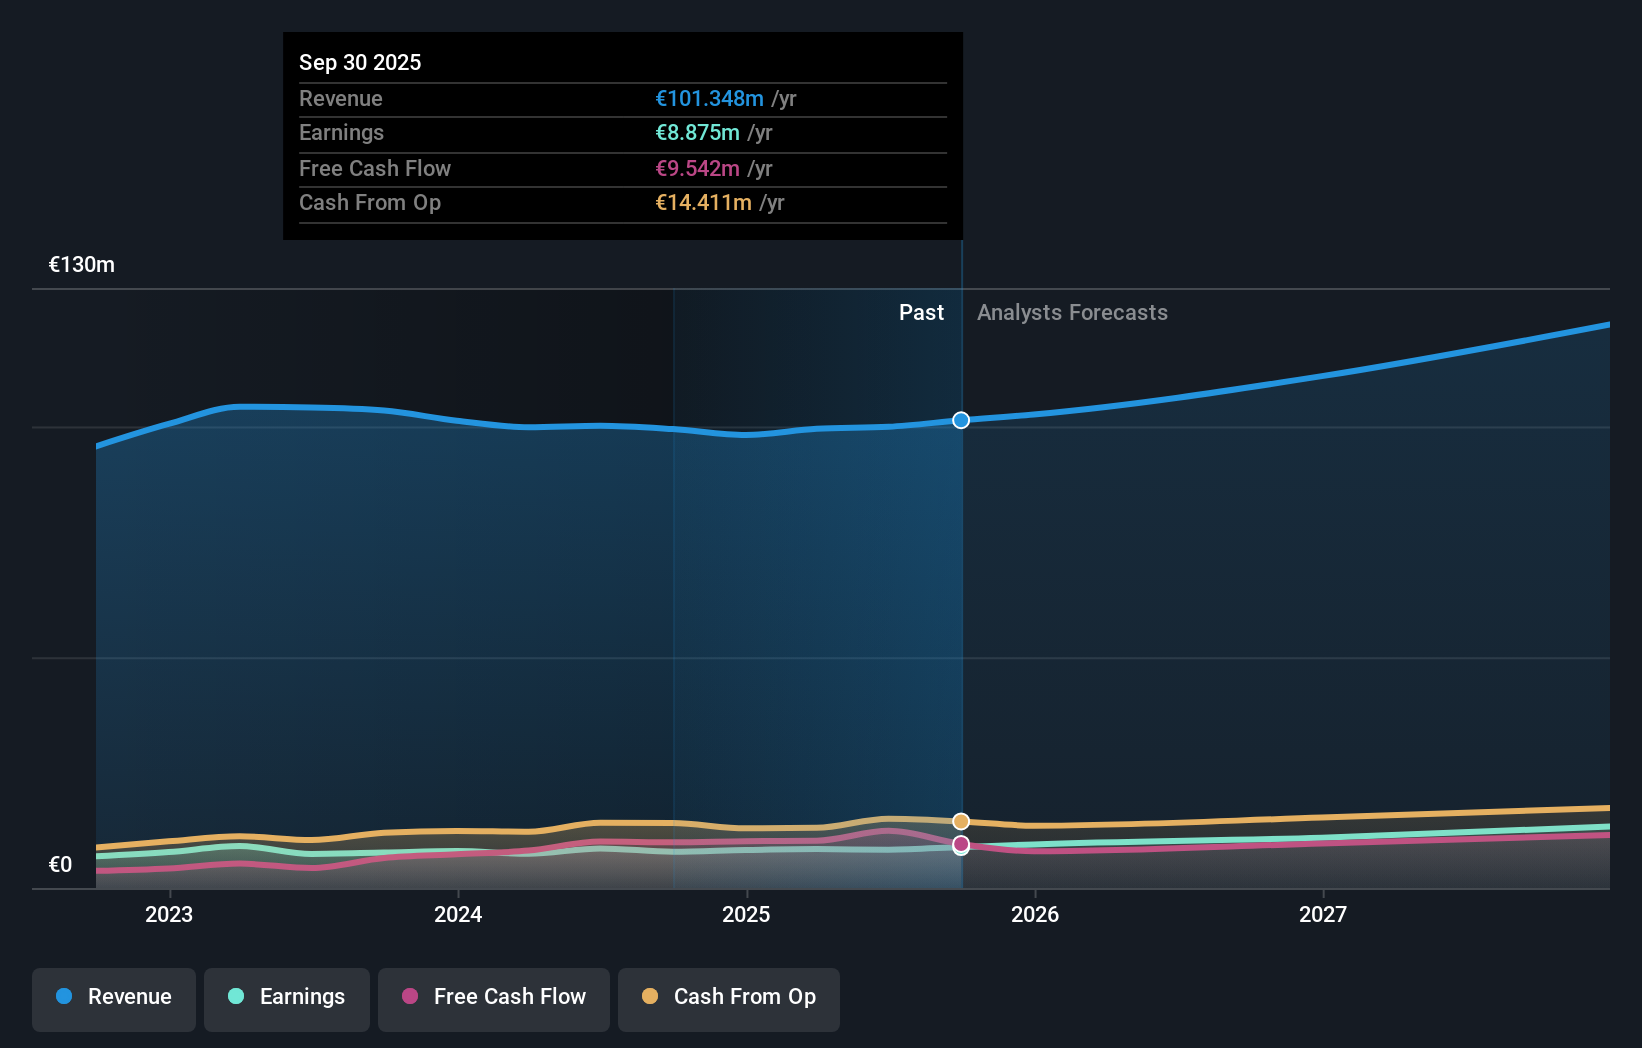Image resolution: width=1642 pixels, height=1048 pixels.
Task: Toggle the Revenue series in the legend
Action: tap(113, 997)
